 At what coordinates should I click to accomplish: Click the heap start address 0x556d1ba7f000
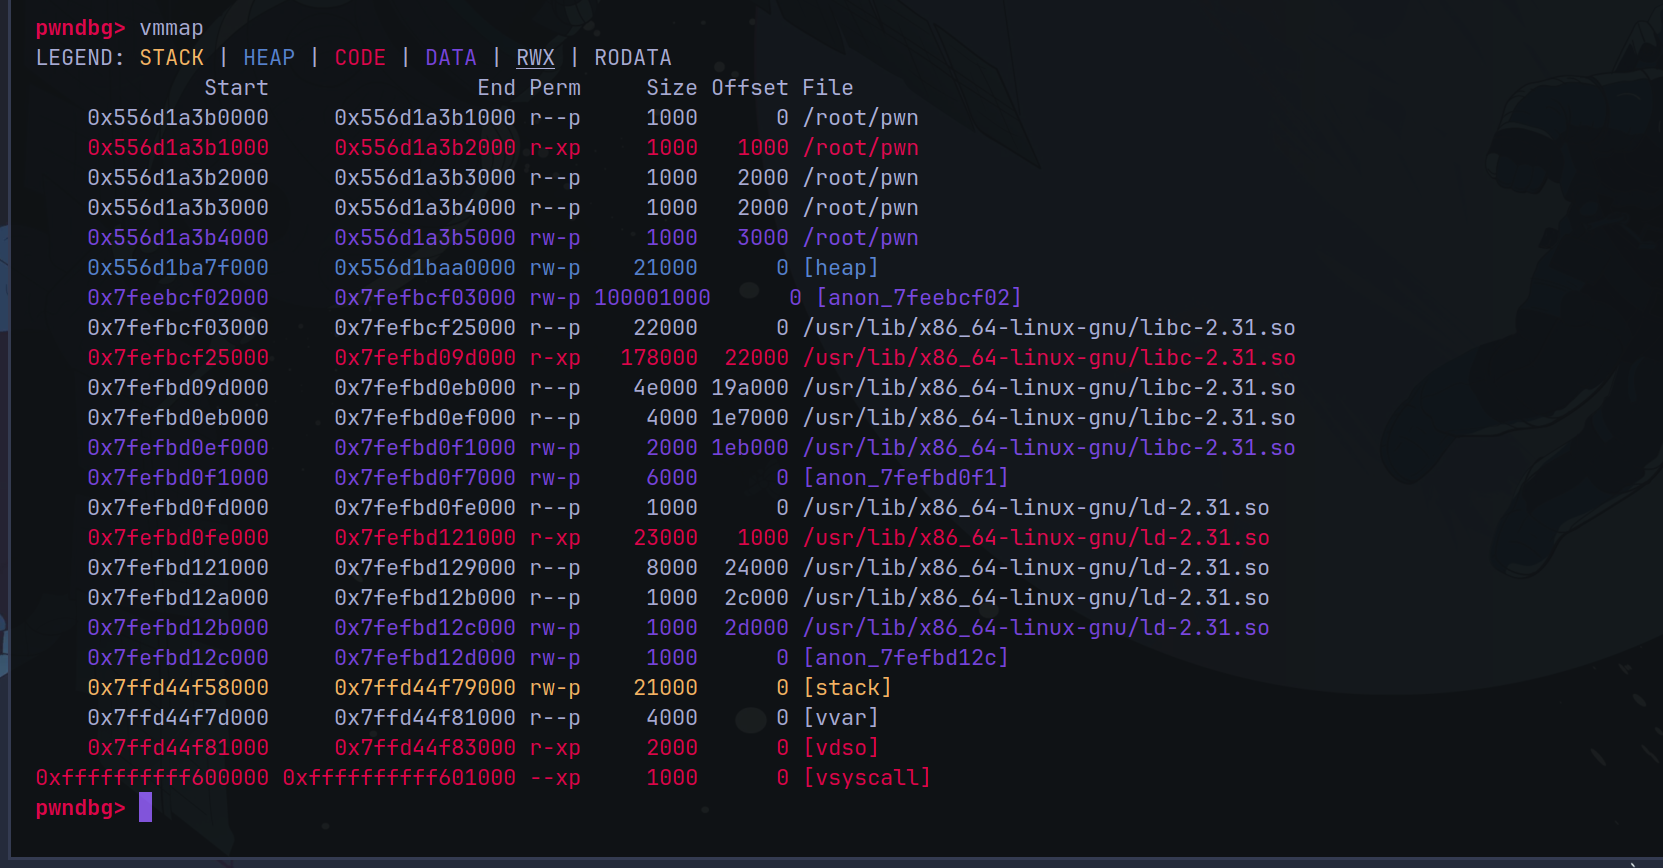click(178, 268)
